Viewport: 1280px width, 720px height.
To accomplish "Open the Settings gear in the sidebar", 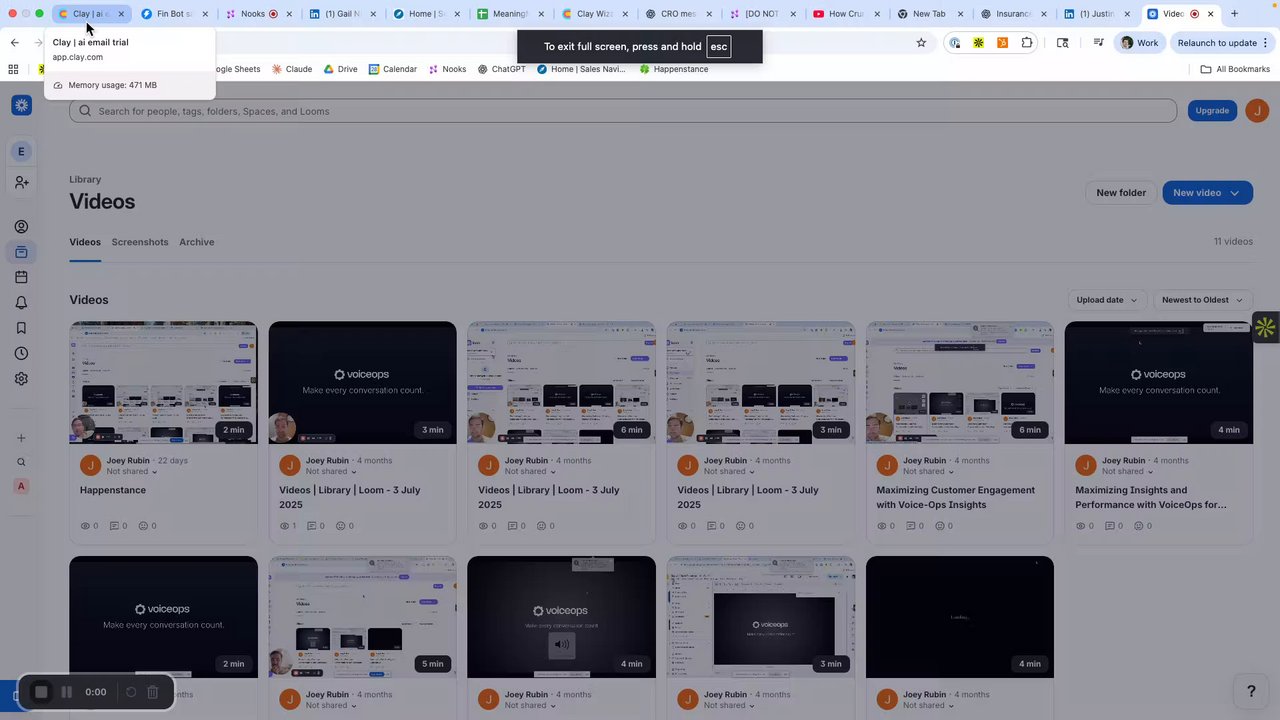I will pyautogui.click(x=21, y=379).
